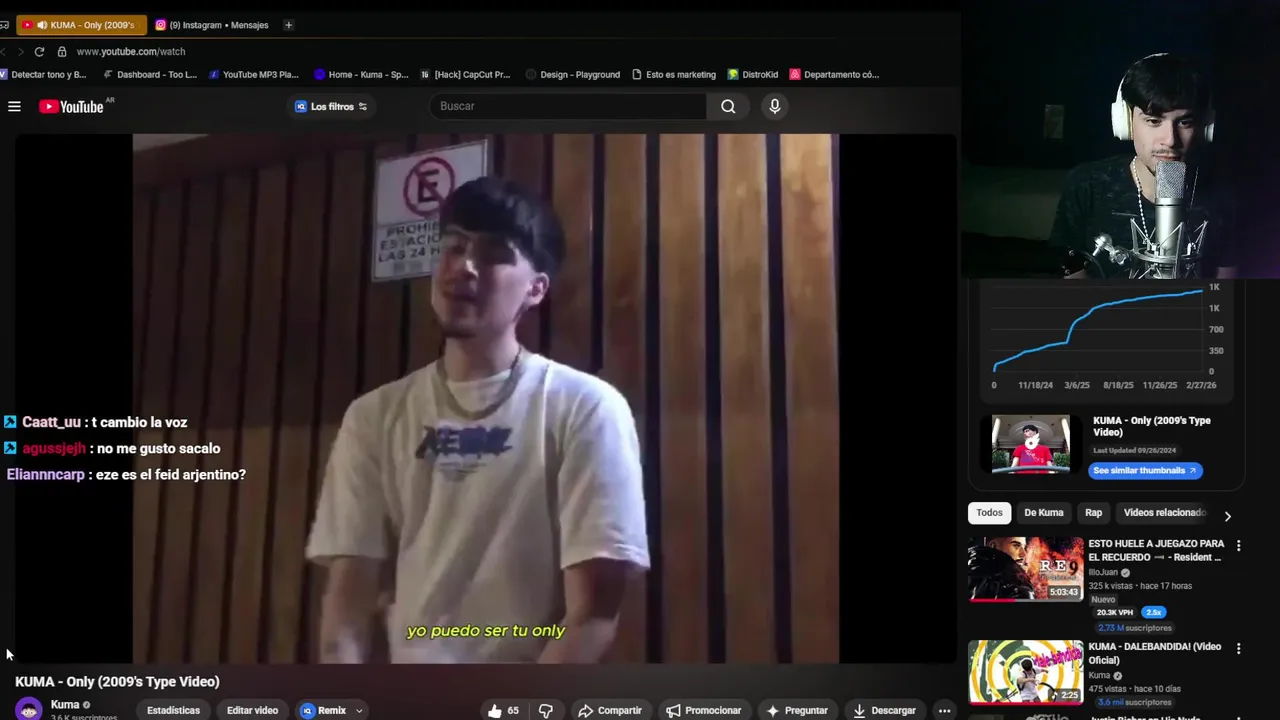Click the YouTube search input field
The image size is (1280, 720).
(568, 106)
